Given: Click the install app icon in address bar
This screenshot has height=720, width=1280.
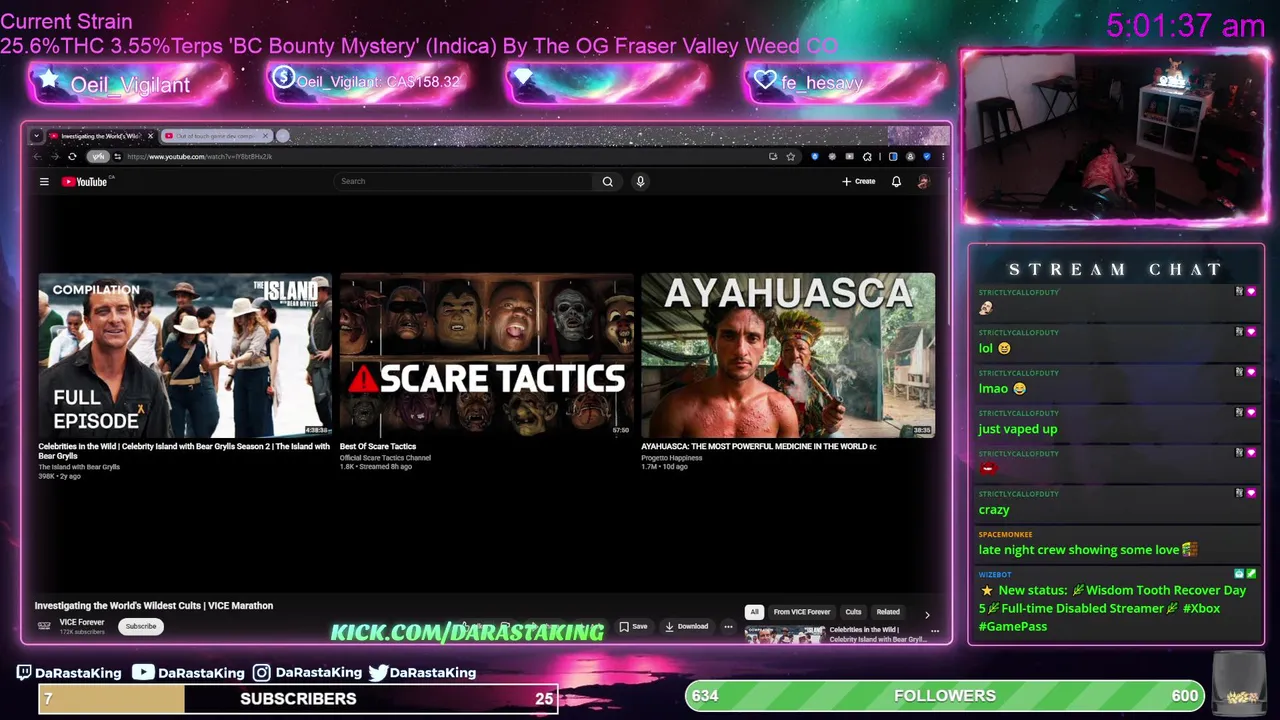Looking at the screenshot, I should pyautogui.click(x=773, y=156).
